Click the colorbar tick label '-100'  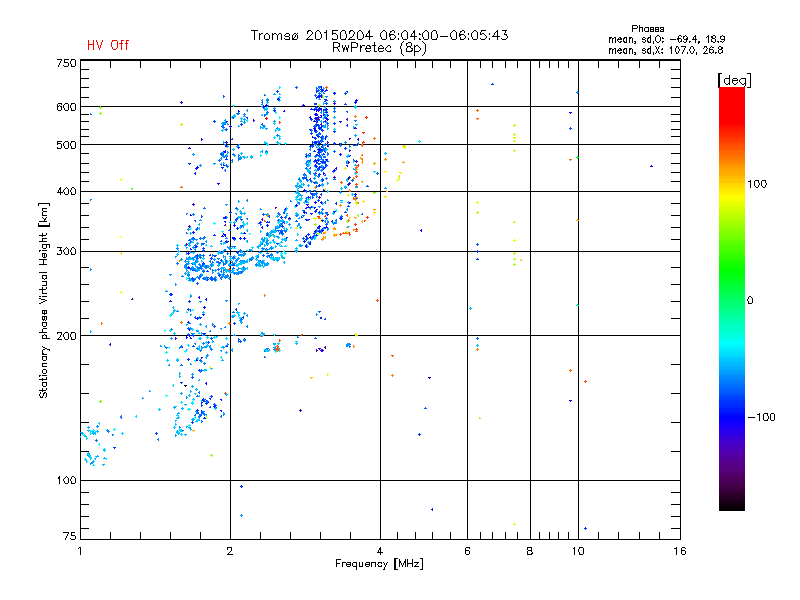[761, 417]
